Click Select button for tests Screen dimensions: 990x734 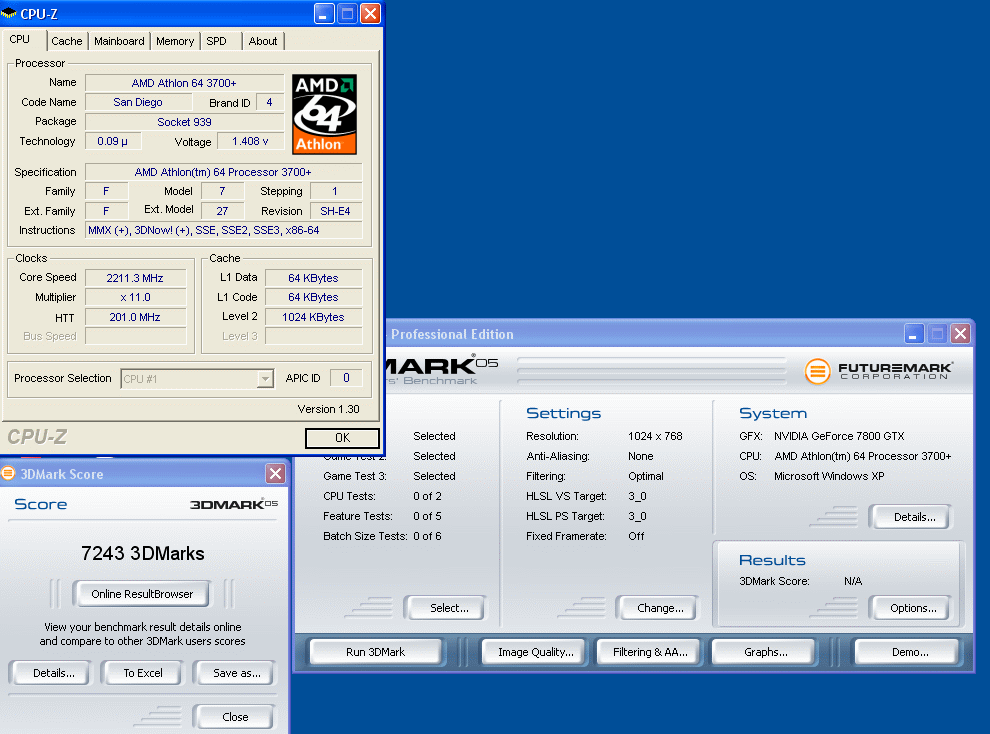(448, 608)
